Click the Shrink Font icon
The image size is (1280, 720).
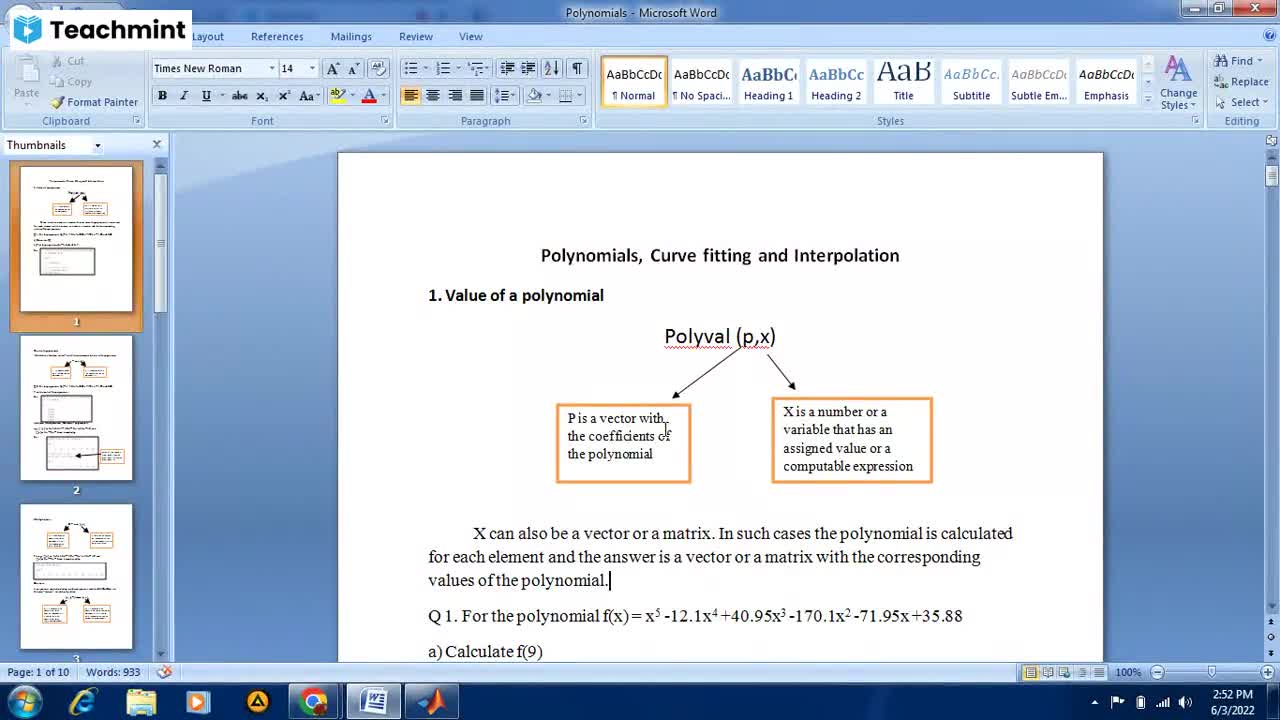click(354, 68)
